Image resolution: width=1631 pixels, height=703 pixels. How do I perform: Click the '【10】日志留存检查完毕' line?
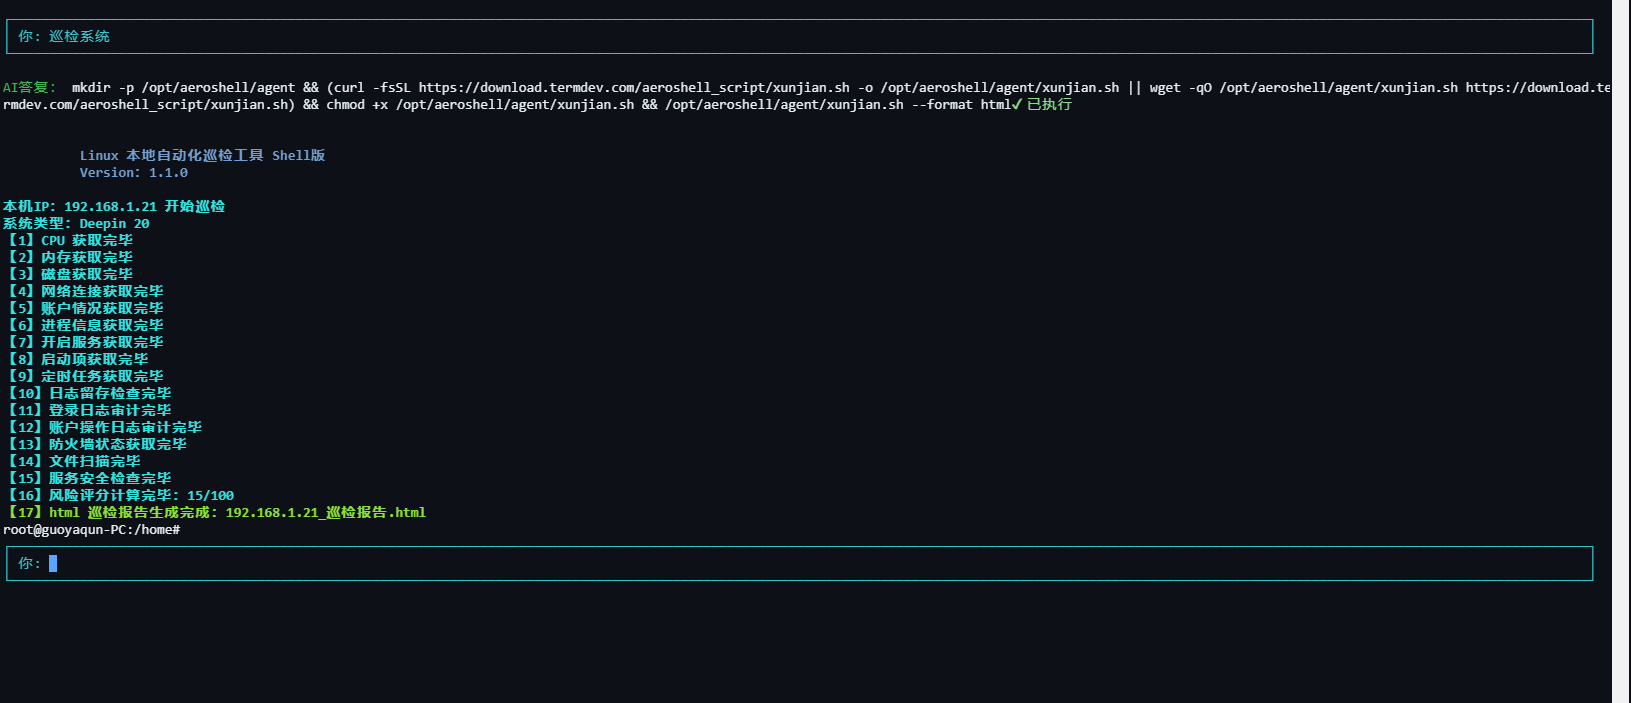click(88, 393)
